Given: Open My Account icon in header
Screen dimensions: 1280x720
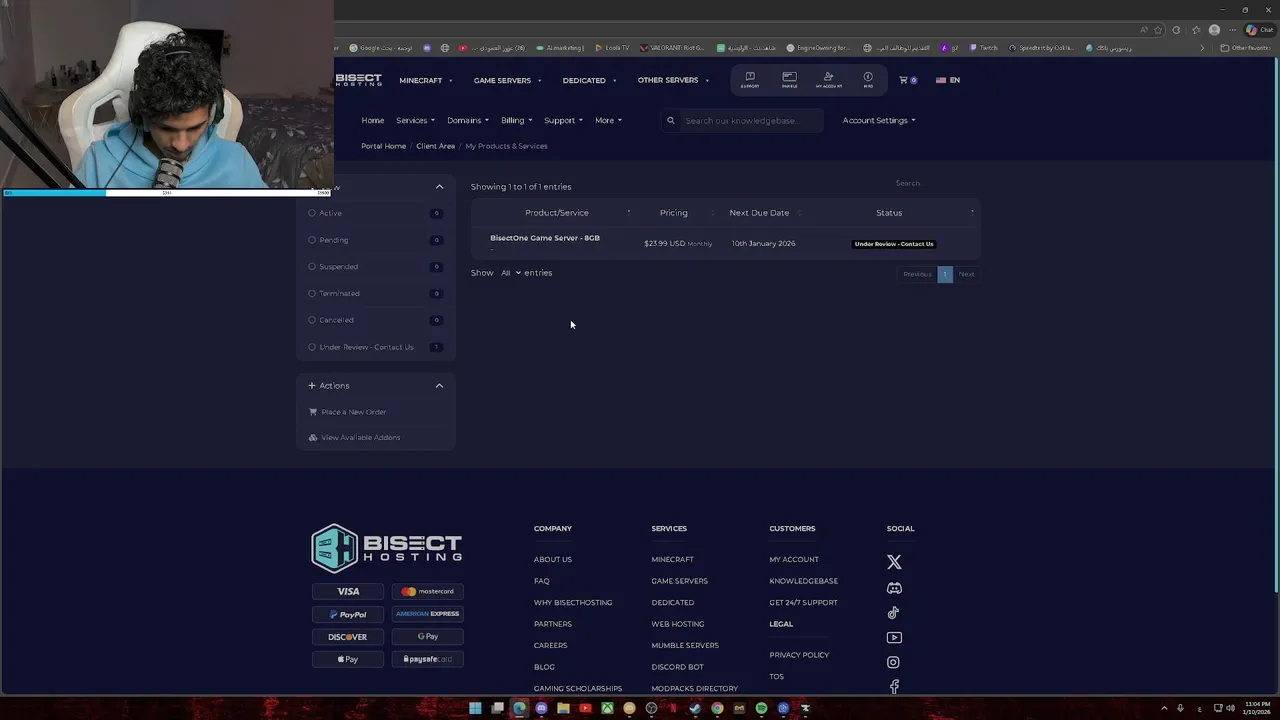Looking at the screenshot, I should pyautogui.click(x=828, y=79).
